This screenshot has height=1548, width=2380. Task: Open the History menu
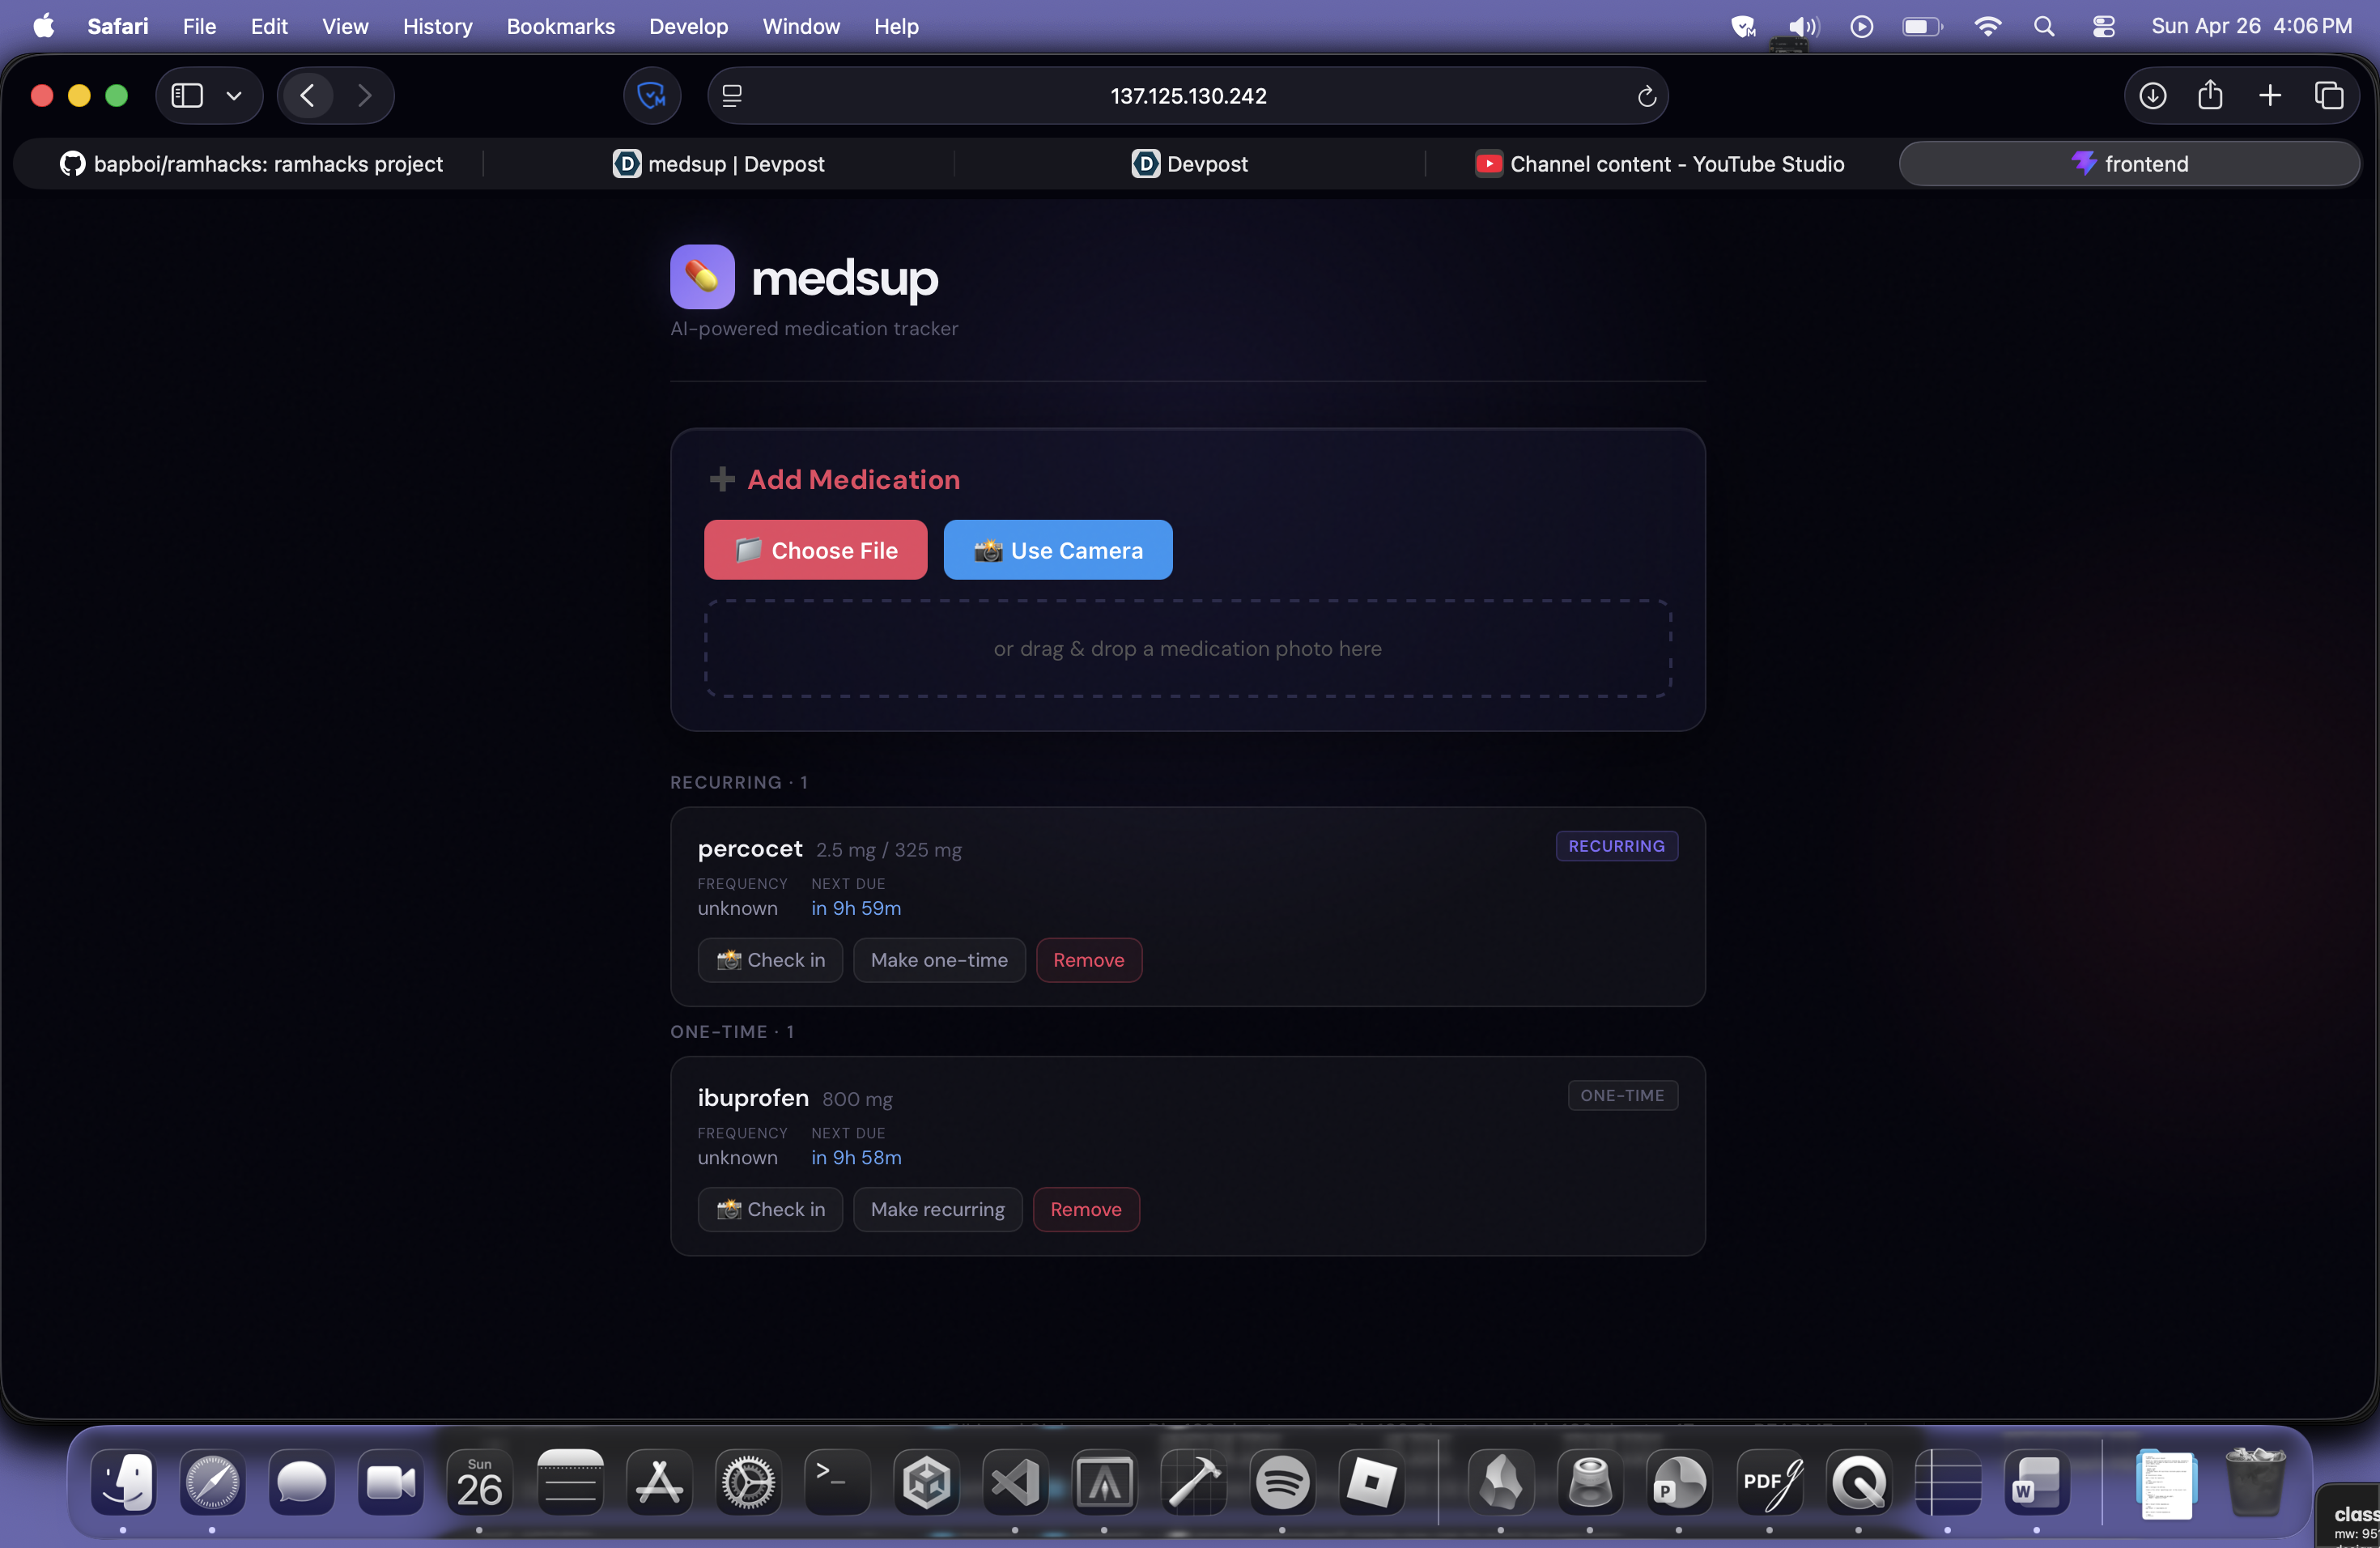coord(437,27)
